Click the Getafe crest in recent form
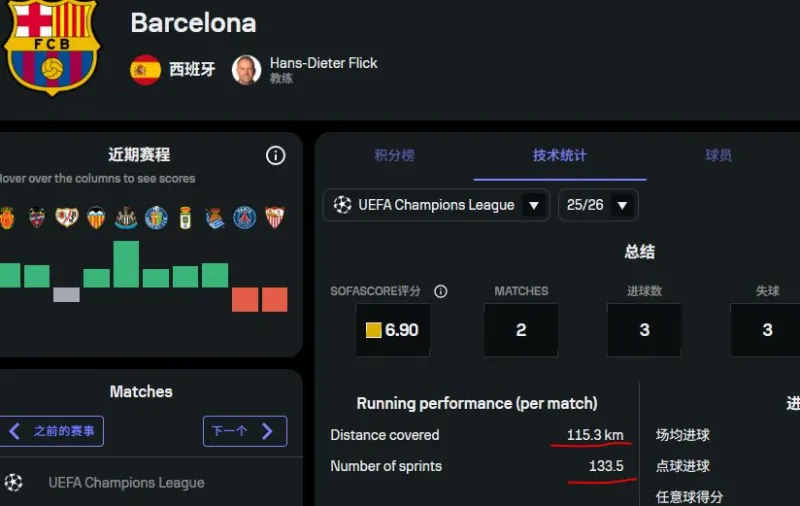The image size is (800, 506). (x=156, y=217)
